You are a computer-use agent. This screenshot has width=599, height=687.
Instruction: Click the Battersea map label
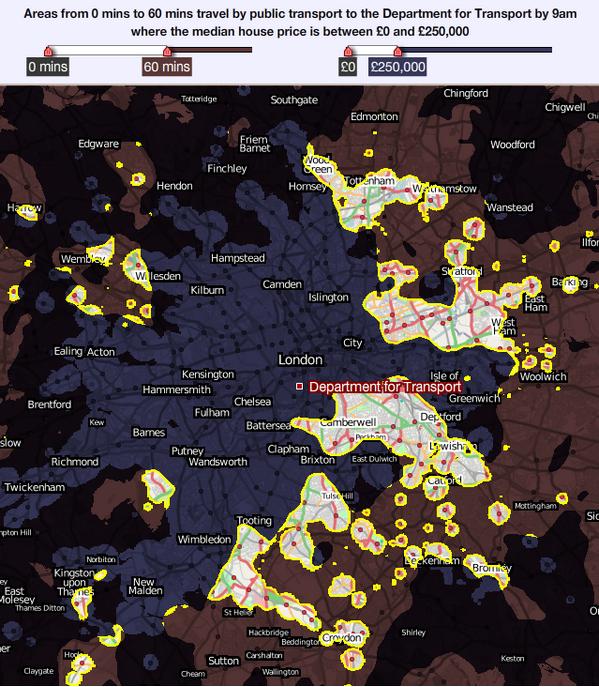pos(268,425)
